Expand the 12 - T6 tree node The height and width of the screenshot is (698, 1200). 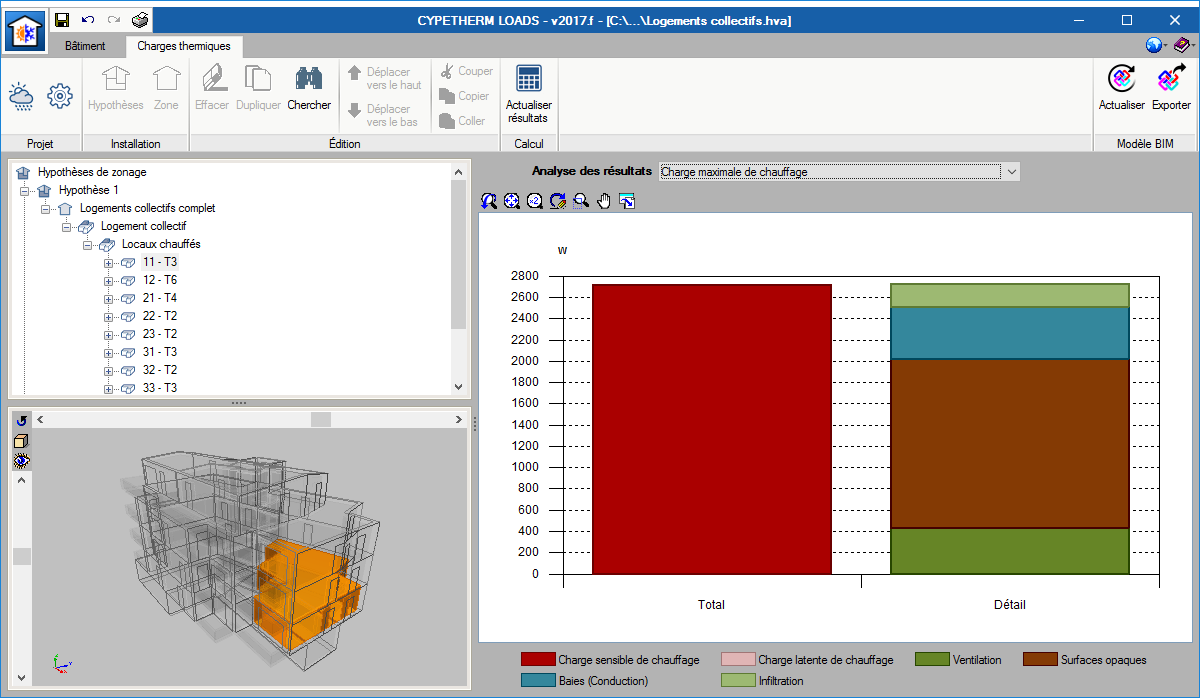pyautogui.click(x=109, y=280)
